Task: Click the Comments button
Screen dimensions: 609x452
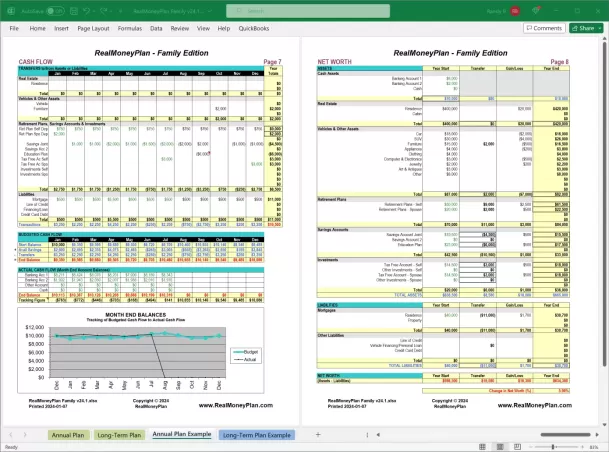Action: click(x=544, y=28)
